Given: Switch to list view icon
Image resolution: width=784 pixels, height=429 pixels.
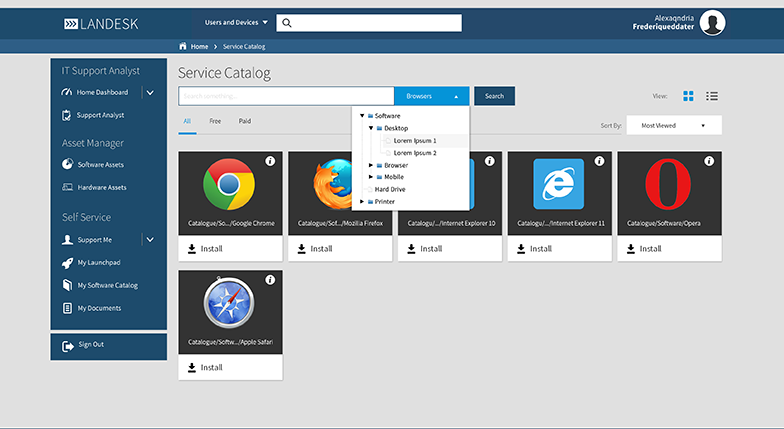Looking at the screenshot, I should point(712,96).
